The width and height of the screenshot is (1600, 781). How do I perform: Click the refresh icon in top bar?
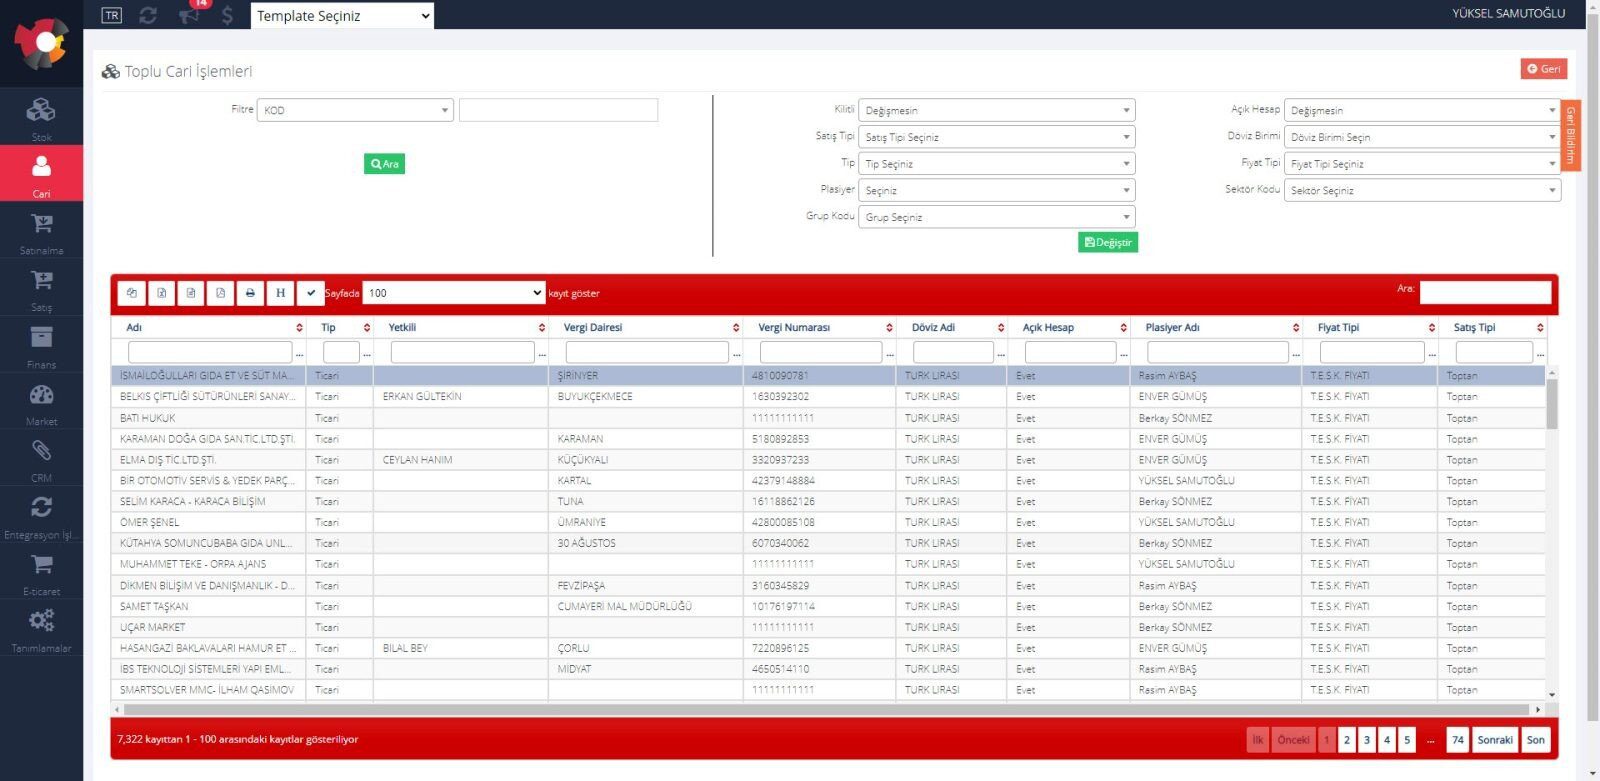point(148,15)
